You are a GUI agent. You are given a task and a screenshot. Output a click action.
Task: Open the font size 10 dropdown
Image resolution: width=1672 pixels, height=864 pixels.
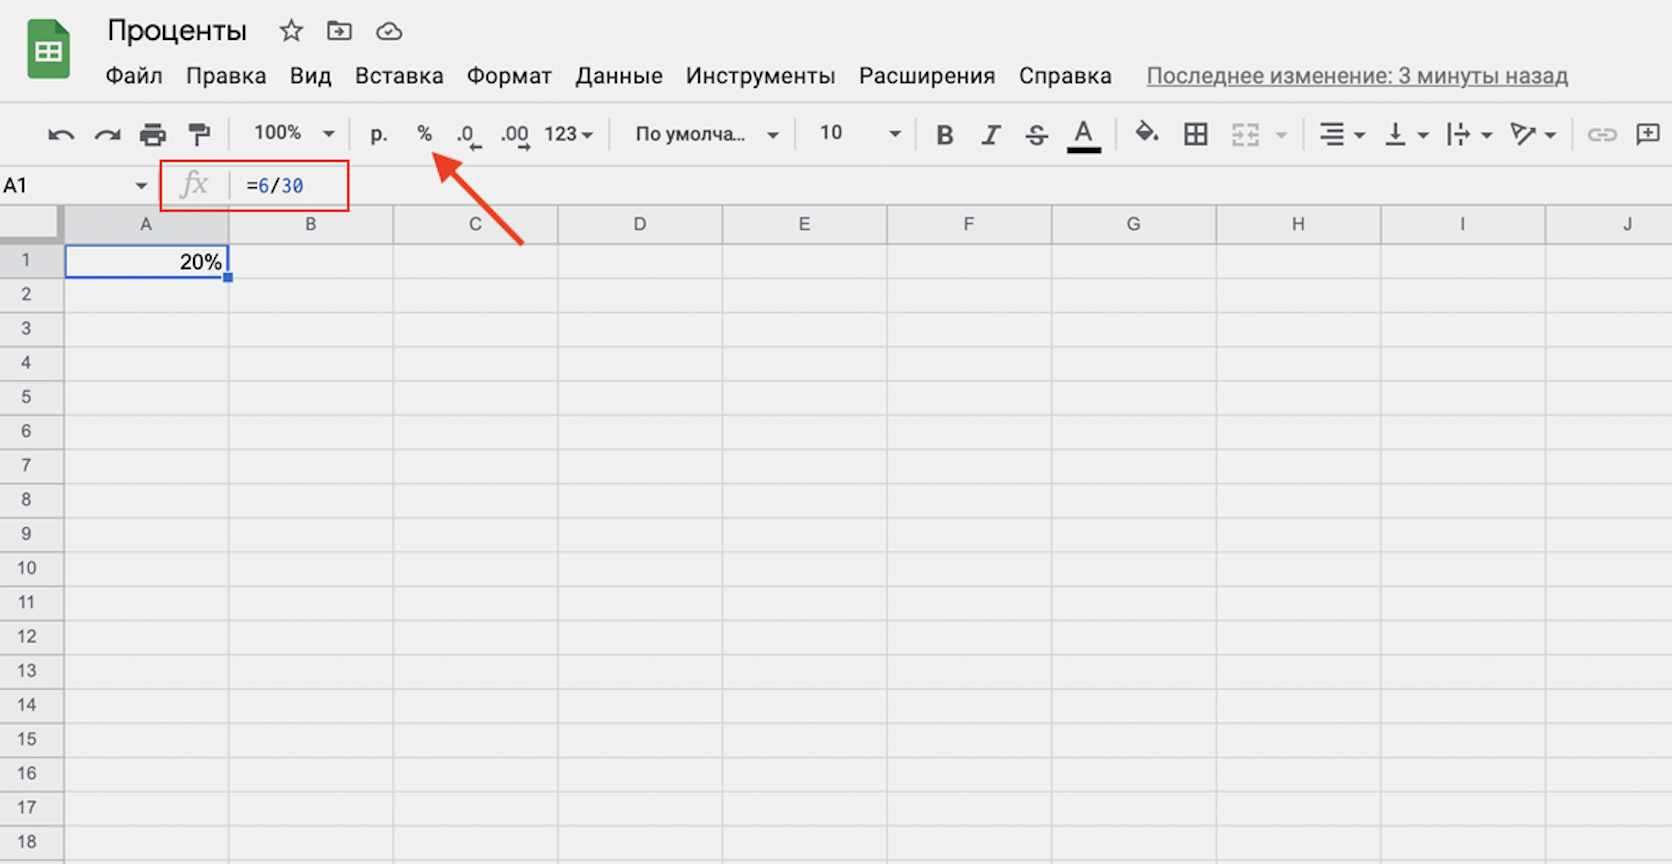point(859,133)
